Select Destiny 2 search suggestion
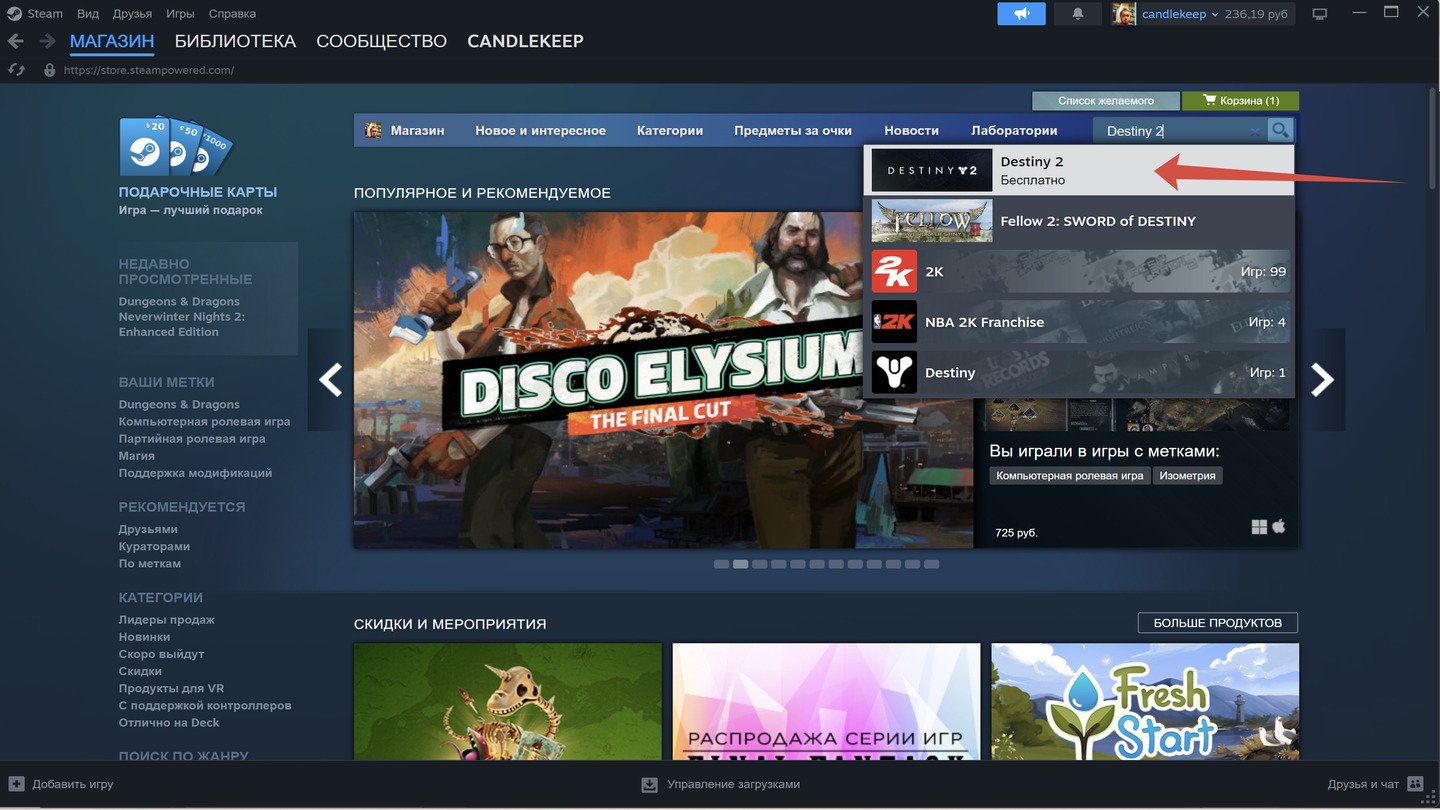Viewport: 1440px width, 810px height. pos(1079,170)
